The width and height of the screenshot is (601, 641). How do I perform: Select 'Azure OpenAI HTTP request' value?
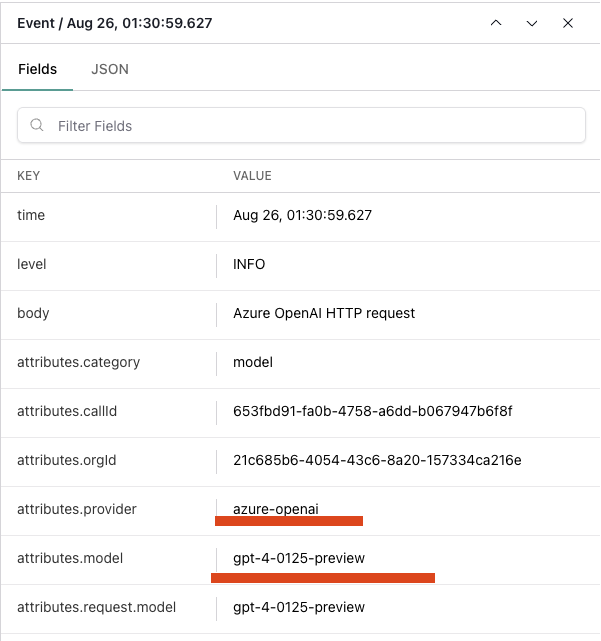[324, 313]
